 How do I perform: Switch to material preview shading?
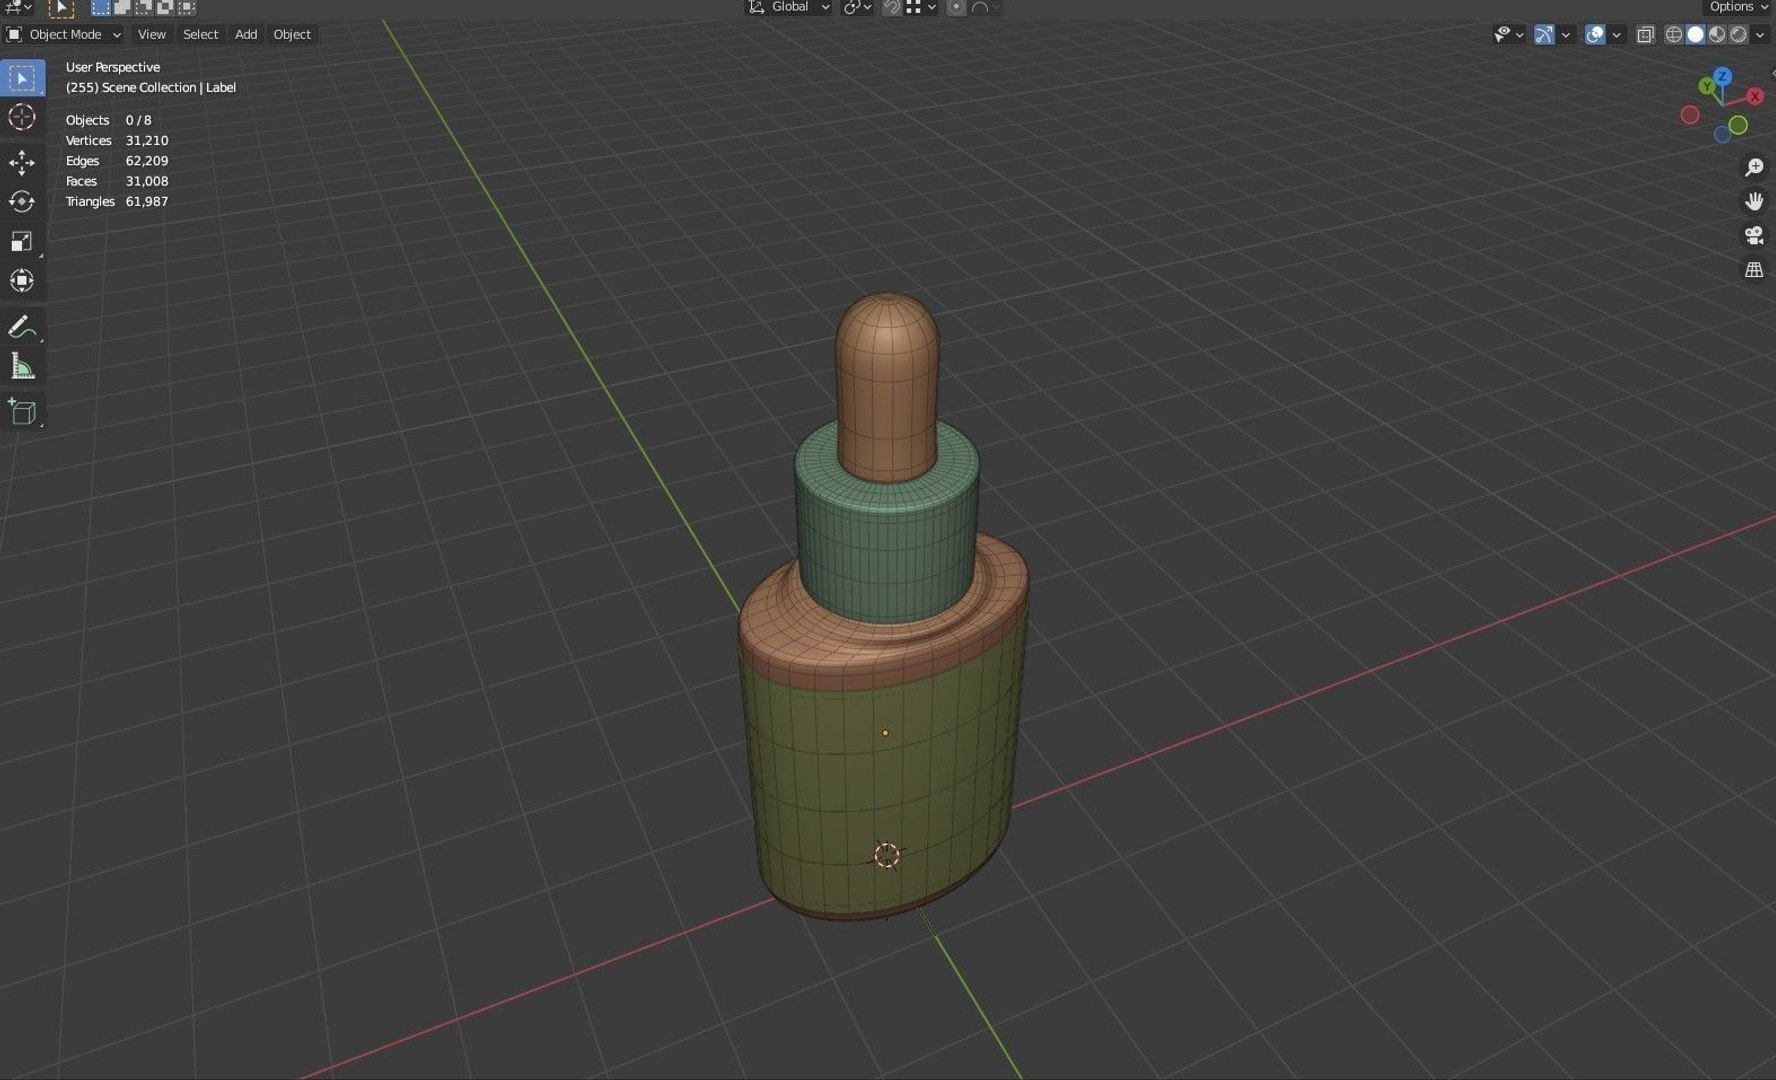coord(1717,35)
